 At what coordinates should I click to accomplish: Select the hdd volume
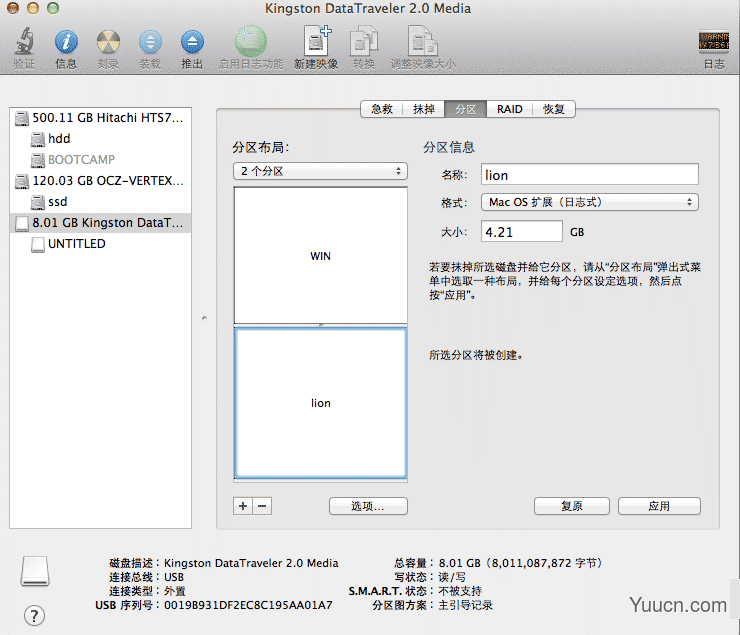point(100,139)
